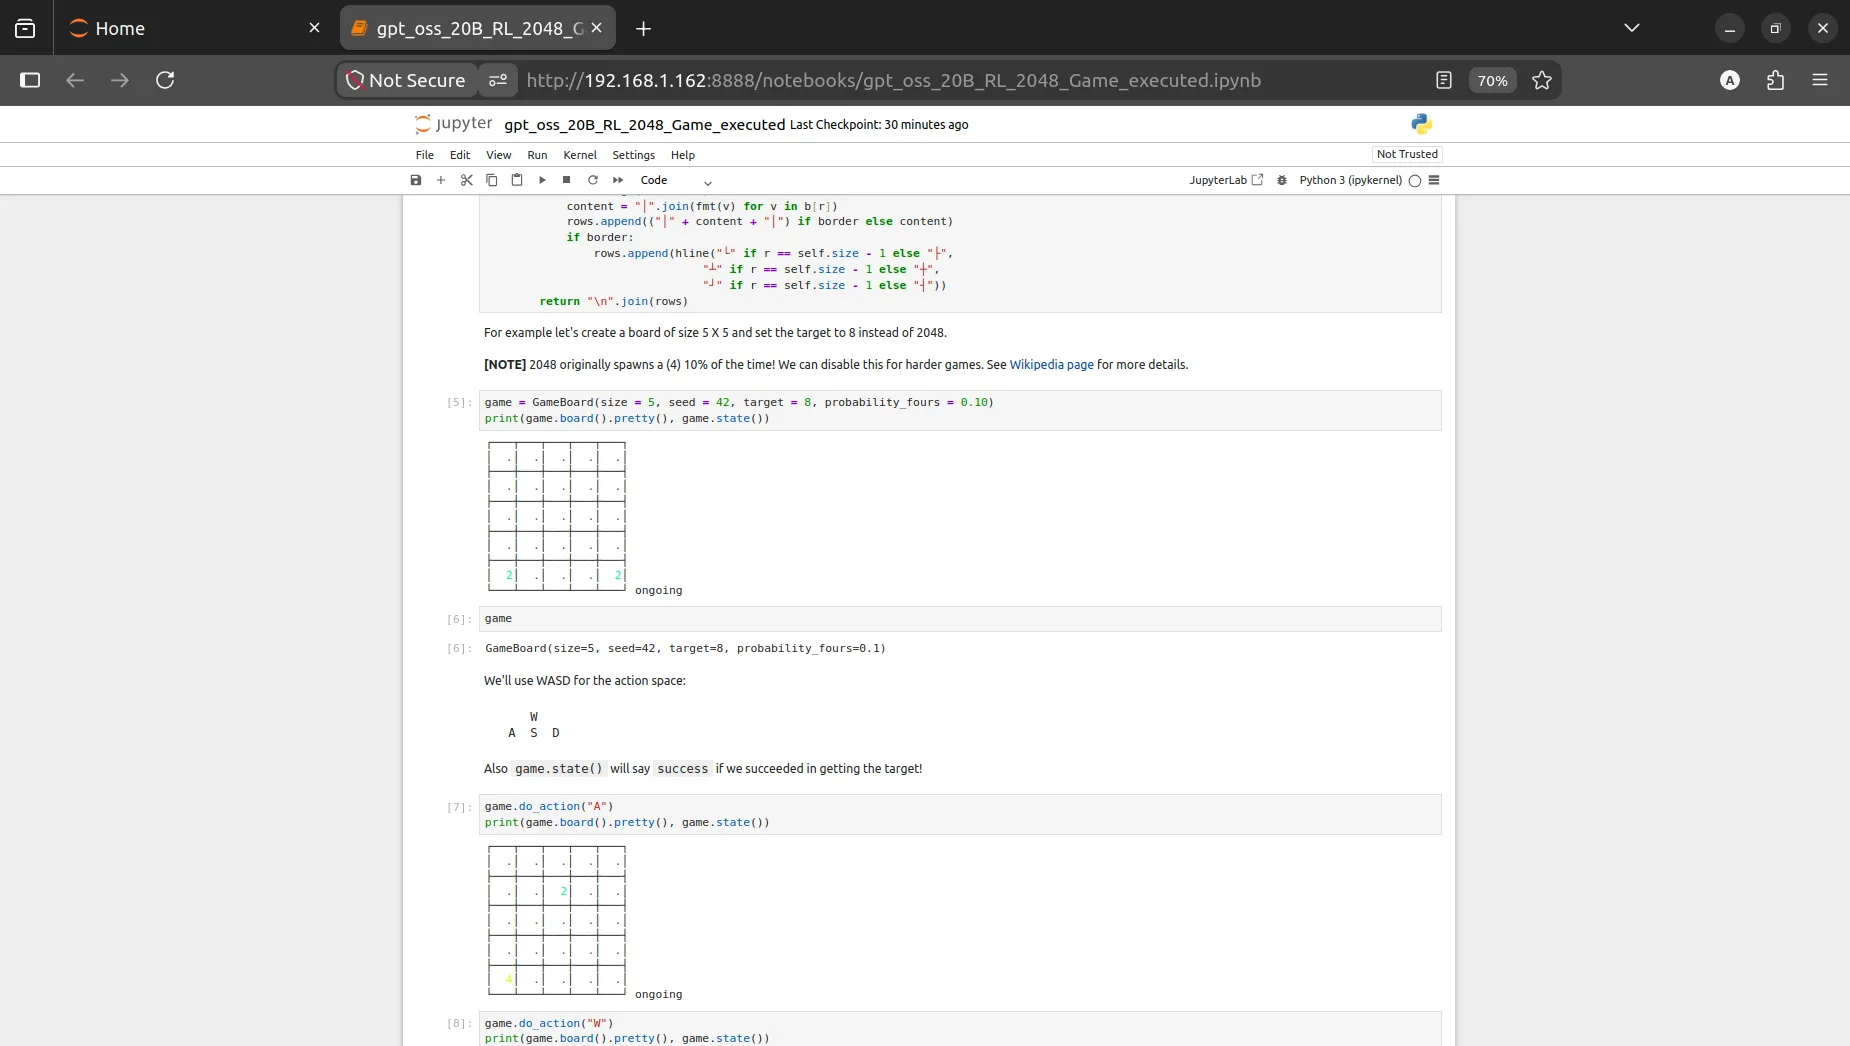The image size is (1850, 1046).
Task: Open the cell type Code dropdown
Action: [676, 180]
